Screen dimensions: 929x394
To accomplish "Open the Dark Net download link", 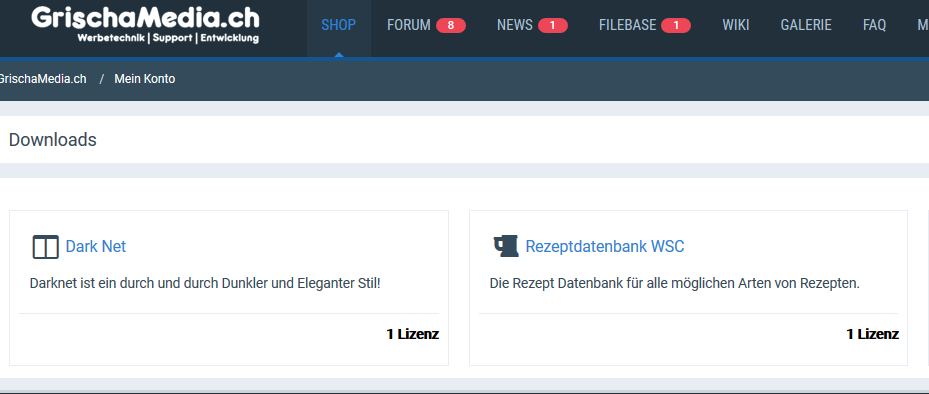I will click(x=96, y=246).
